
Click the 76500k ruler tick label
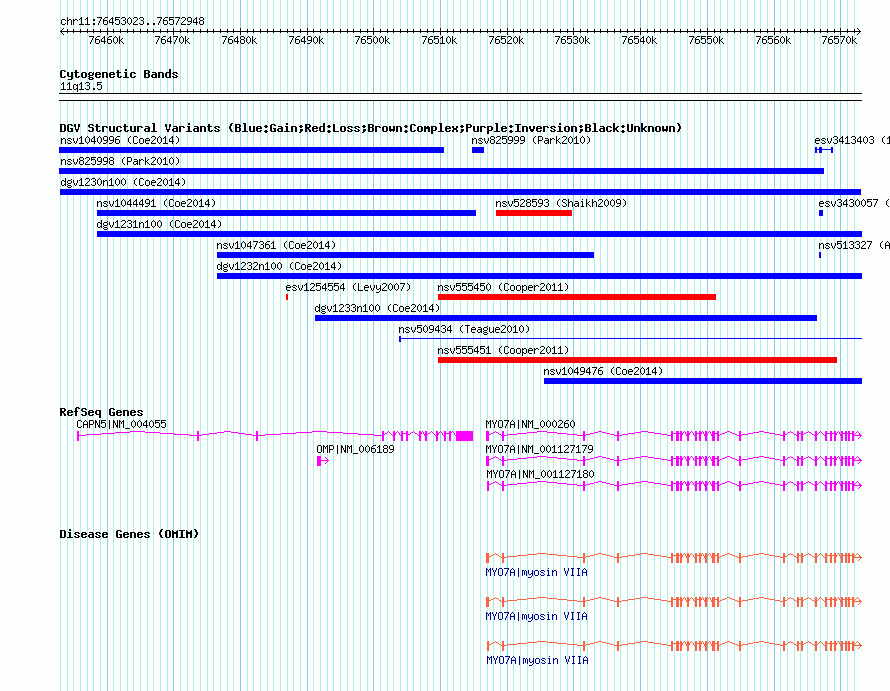point(372,40)
